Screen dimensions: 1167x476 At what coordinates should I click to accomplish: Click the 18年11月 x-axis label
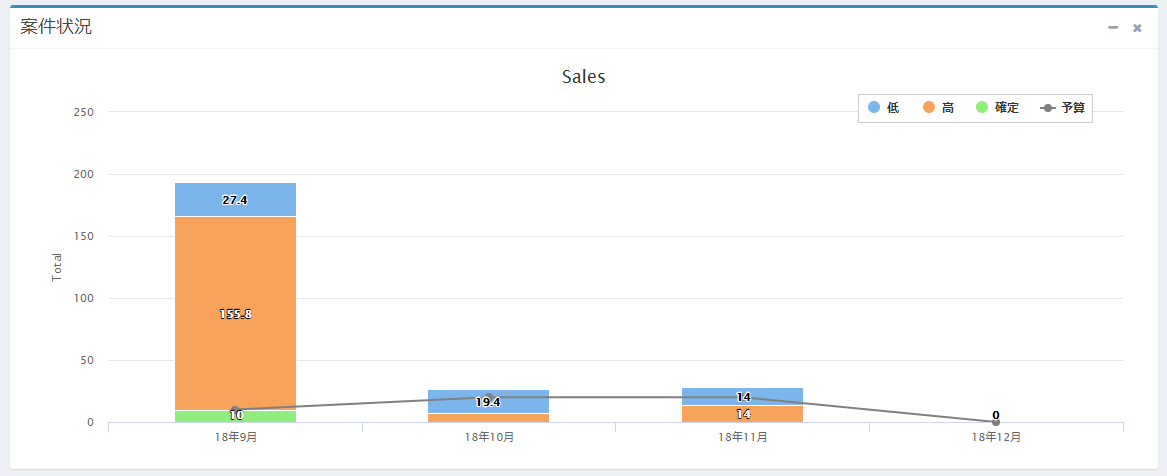point(742,437)
